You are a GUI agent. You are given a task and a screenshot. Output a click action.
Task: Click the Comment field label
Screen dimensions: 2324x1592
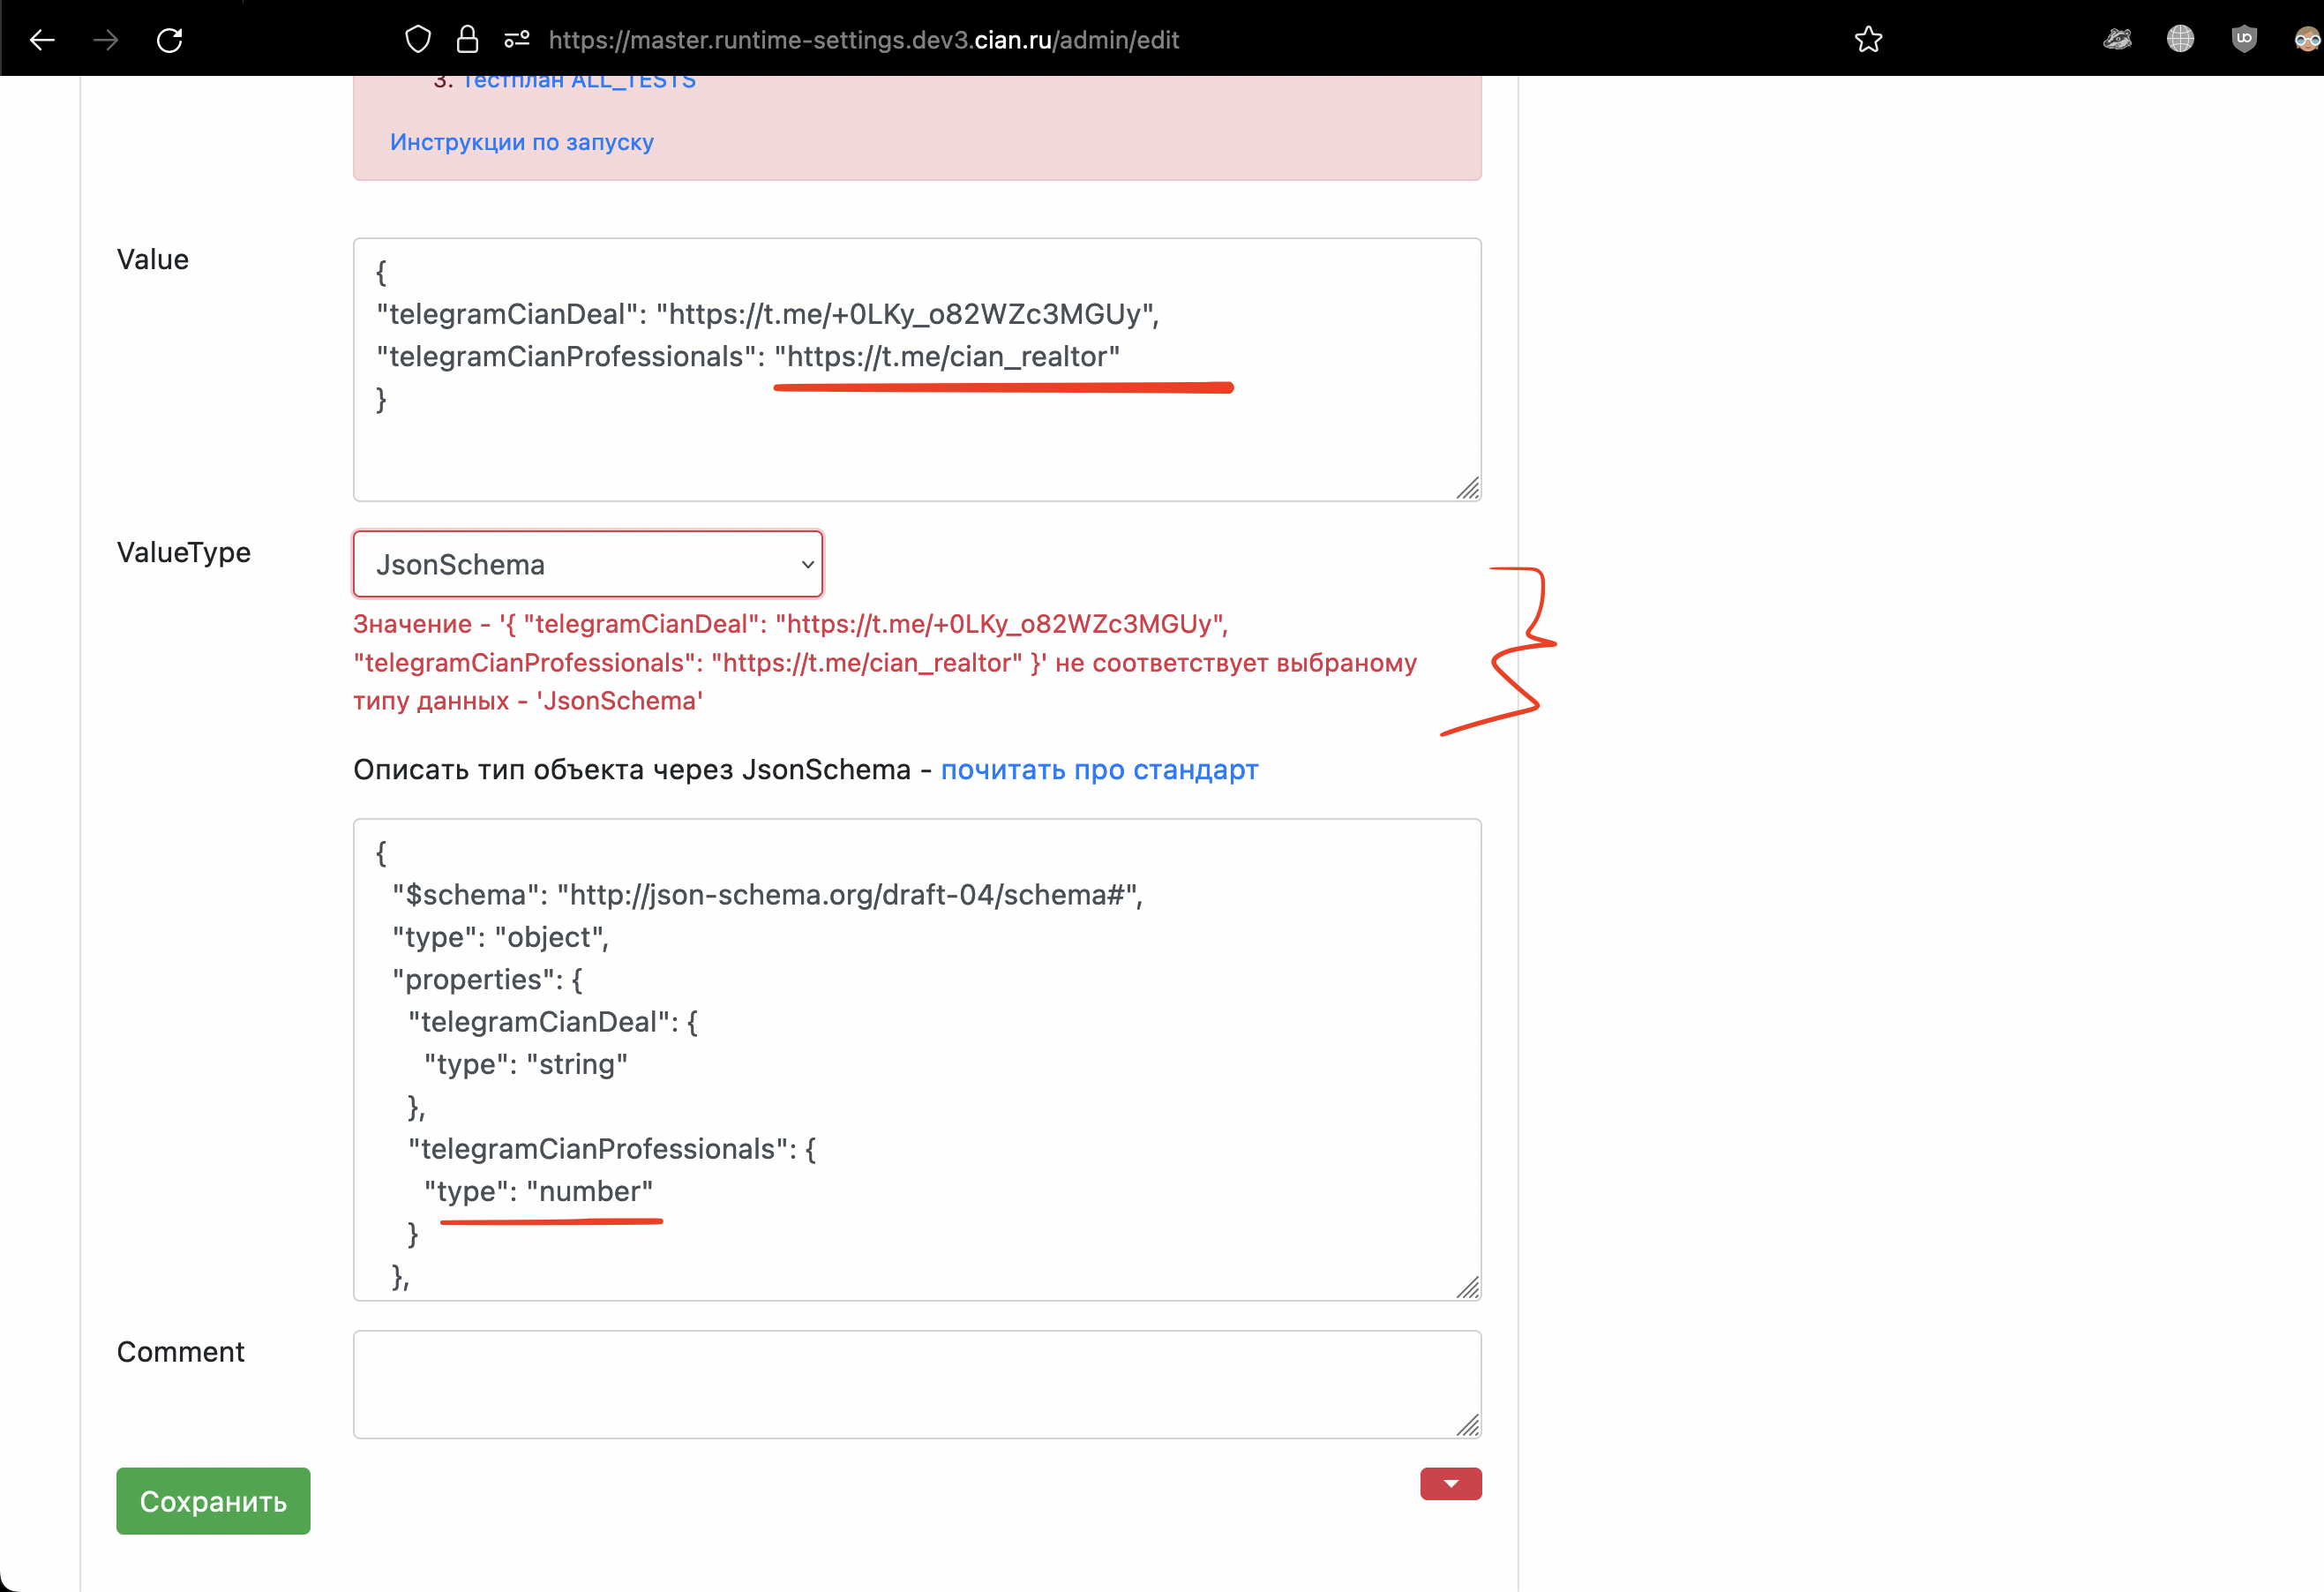click(181, 1352)
